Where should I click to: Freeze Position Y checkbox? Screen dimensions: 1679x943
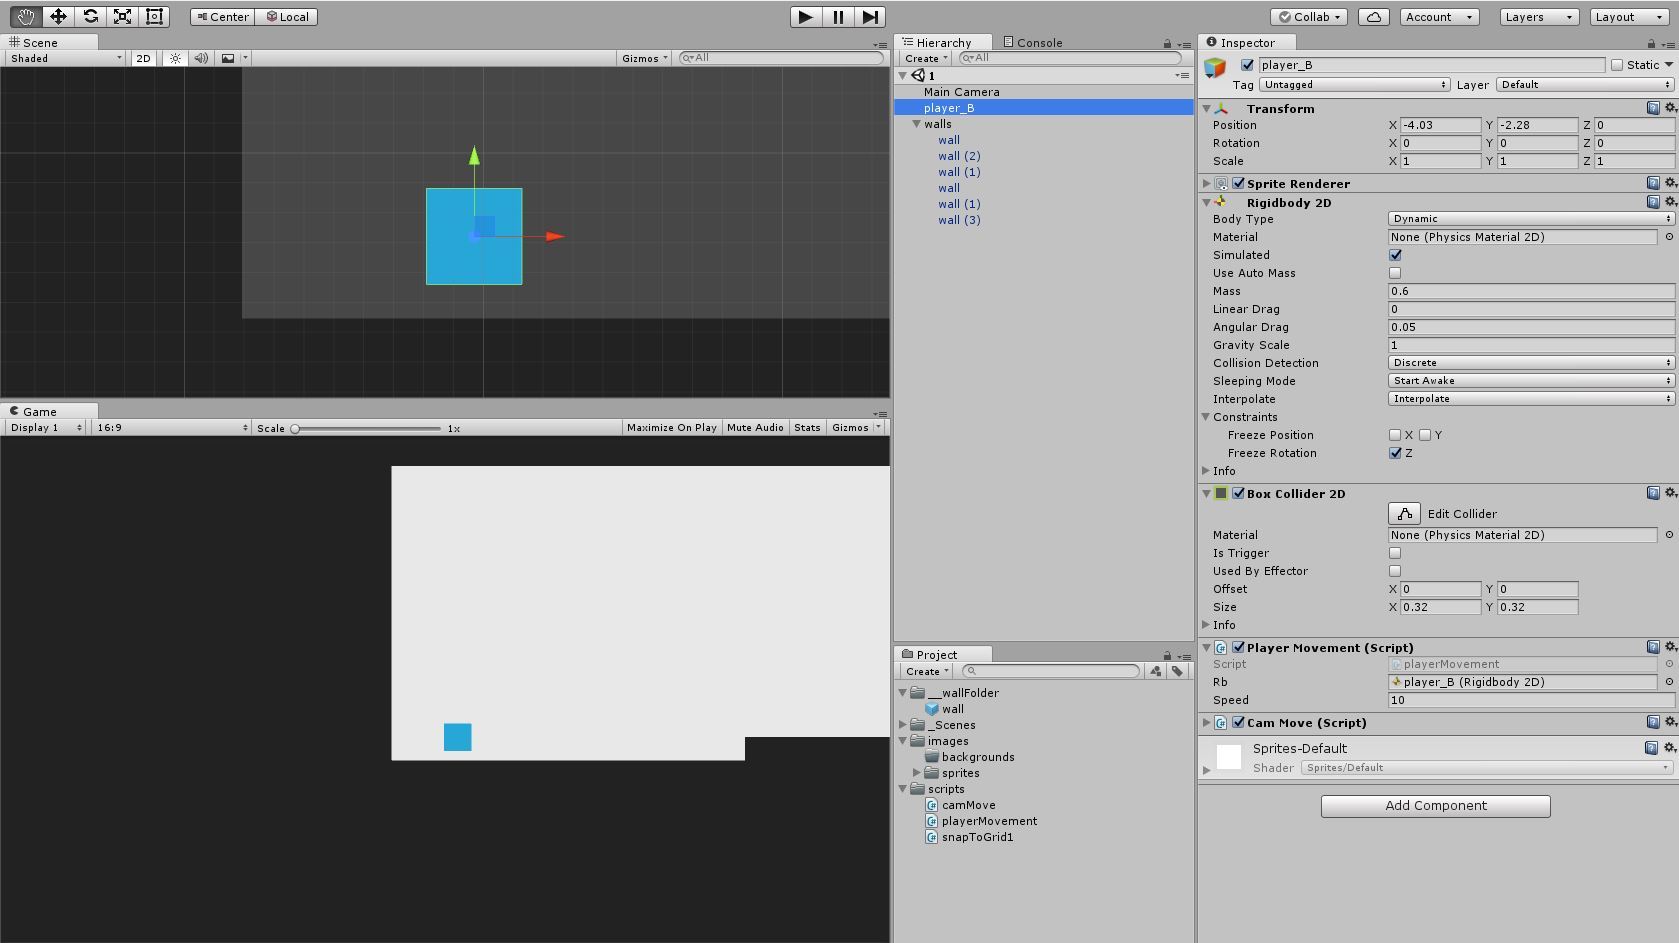(x=1425, y=435)
